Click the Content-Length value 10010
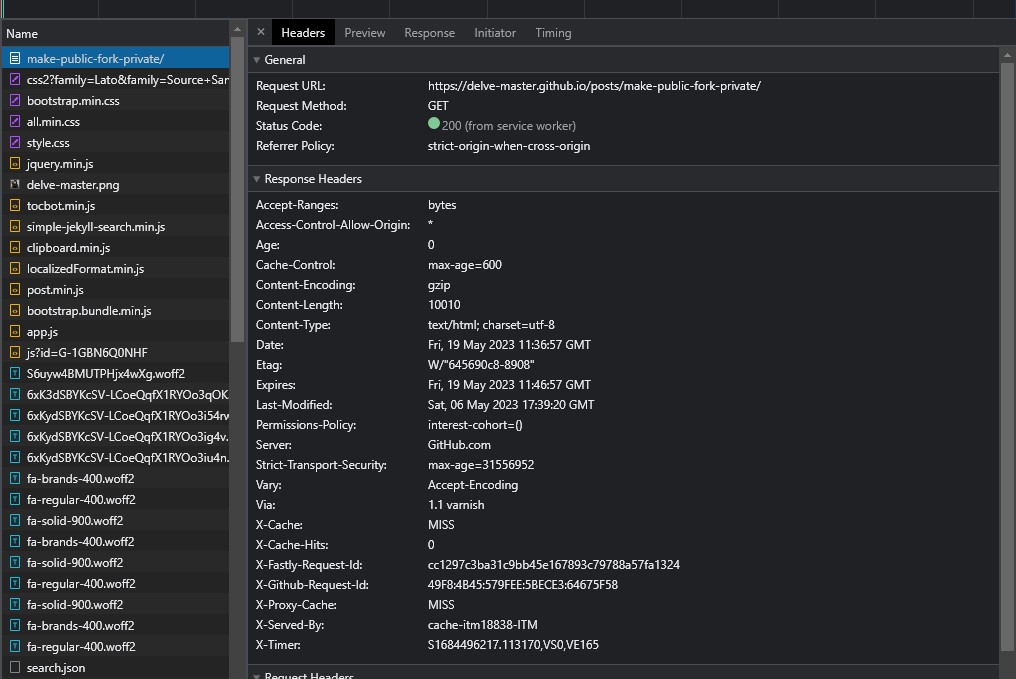The image size is (1016, 679). tap(444, 305)
